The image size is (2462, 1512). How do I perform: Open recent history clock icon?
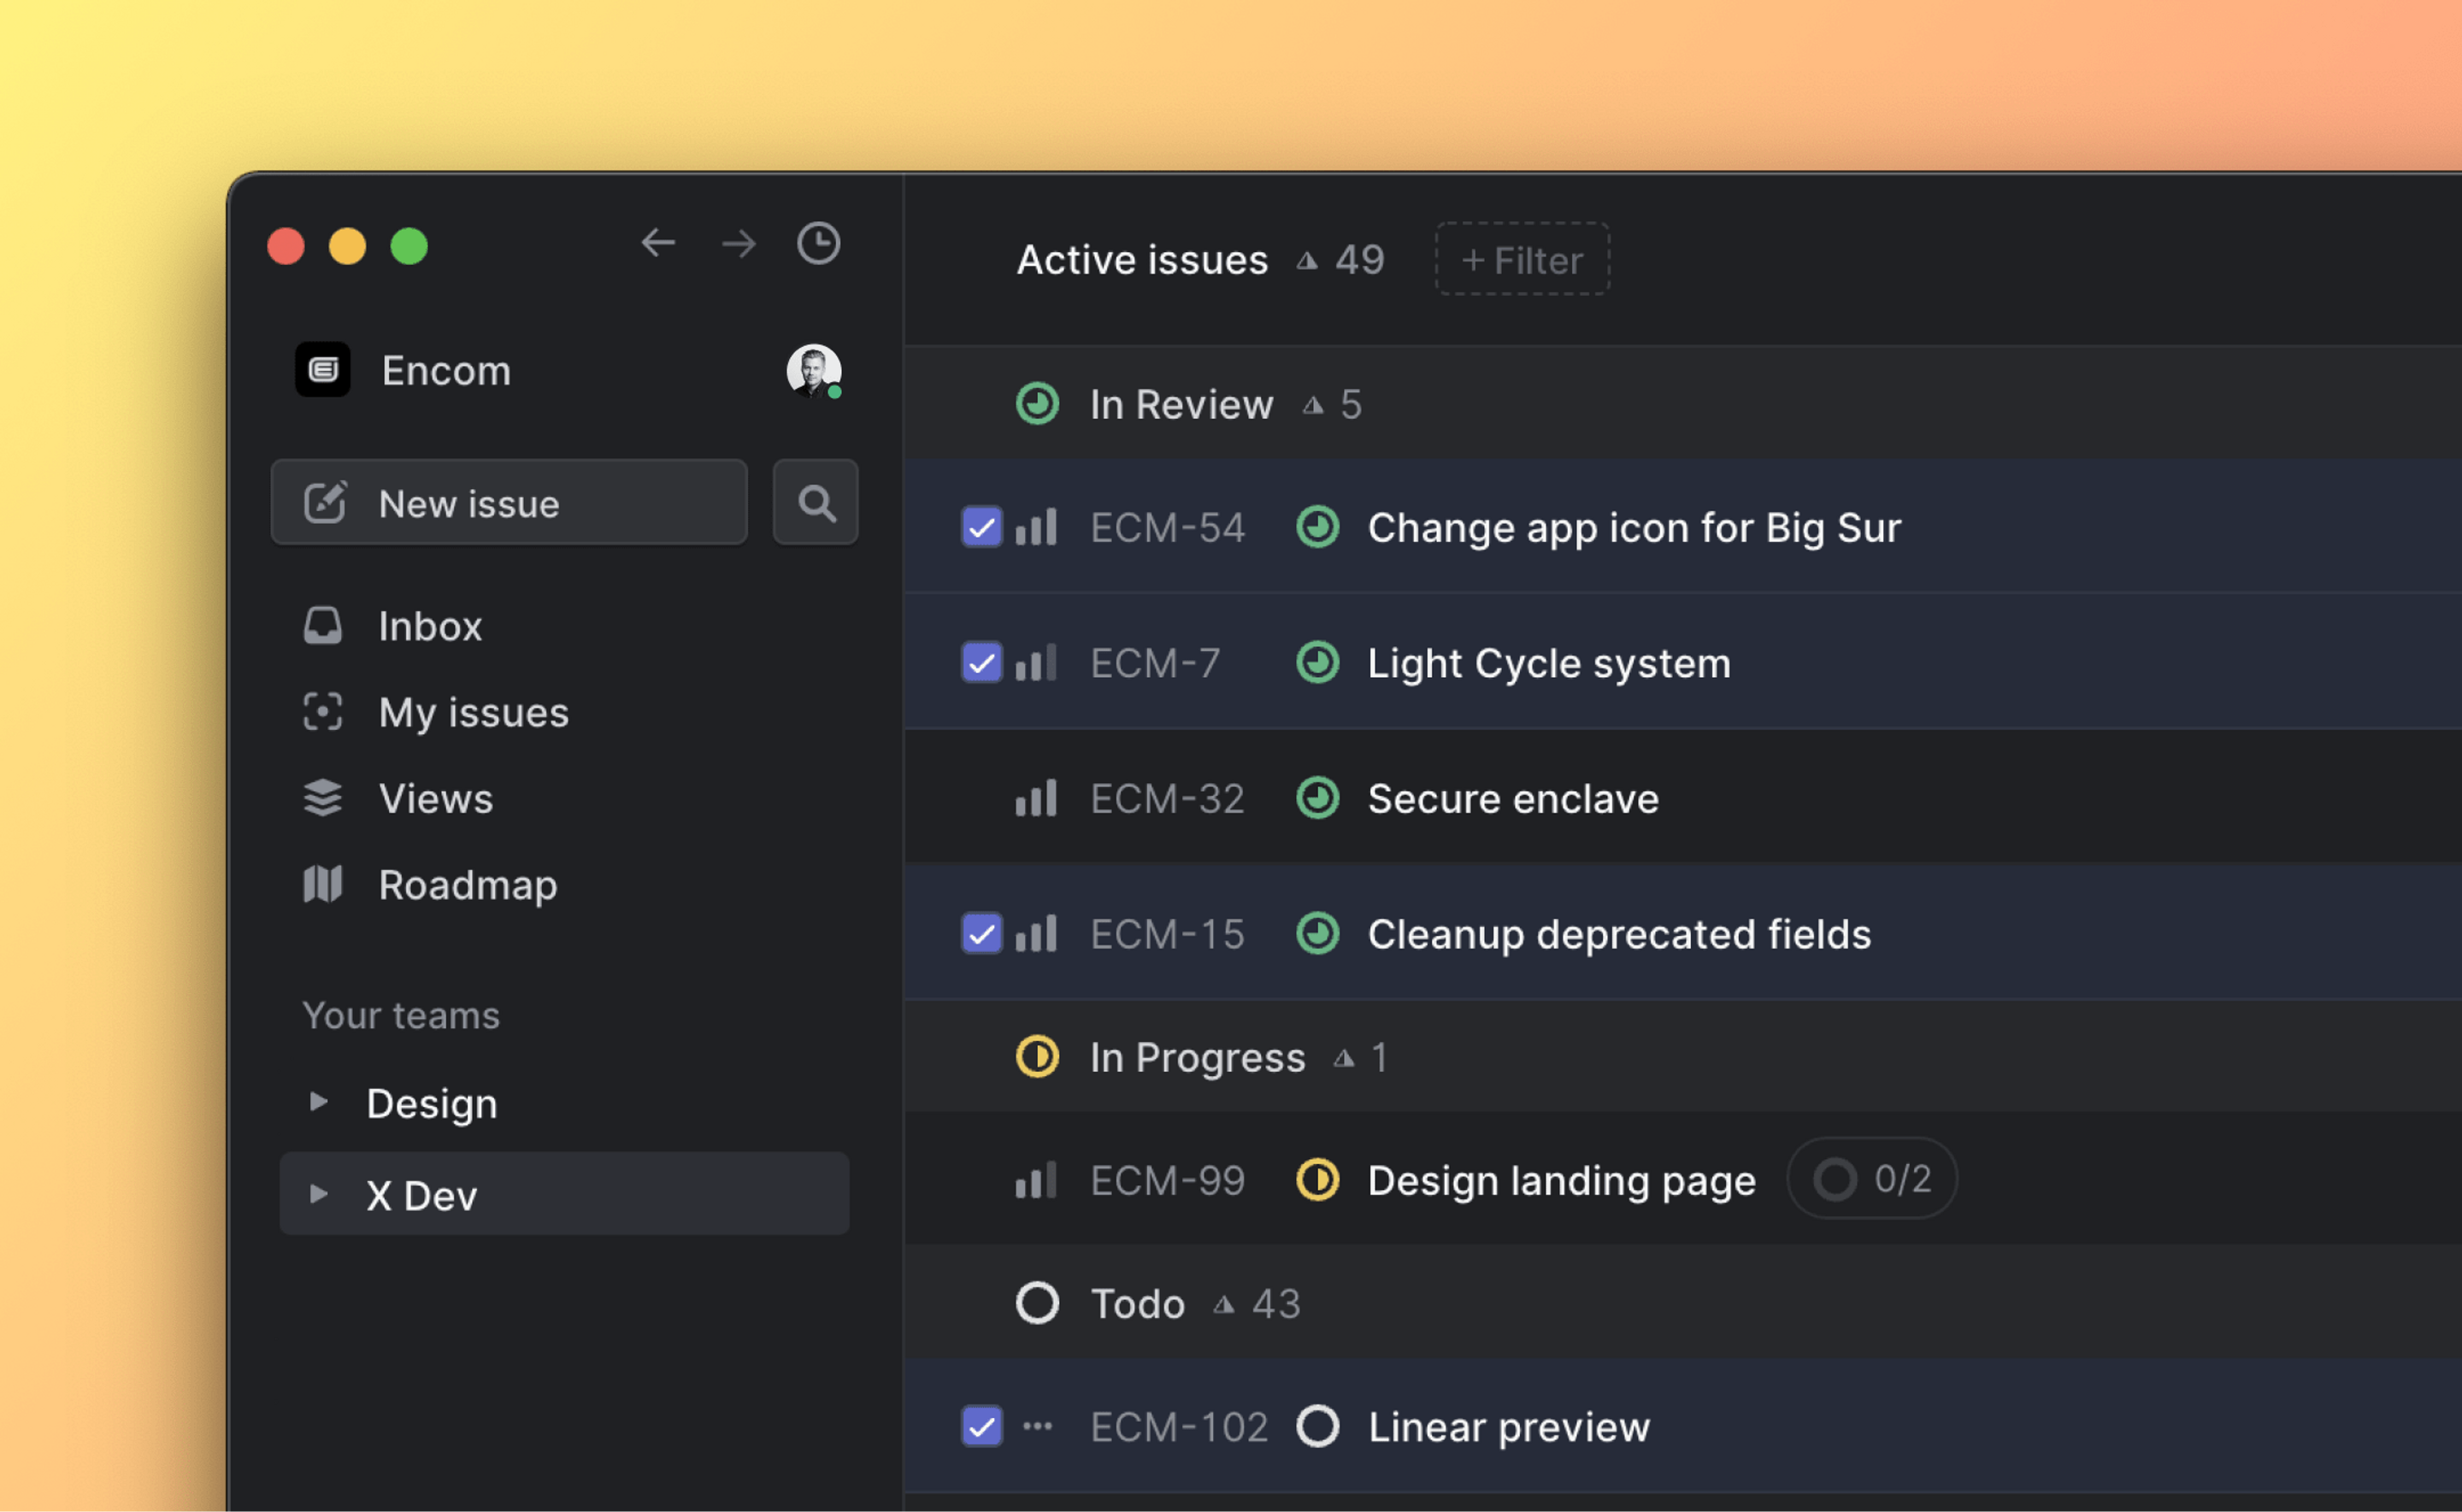pyautogui.click(x=818, y=243)
